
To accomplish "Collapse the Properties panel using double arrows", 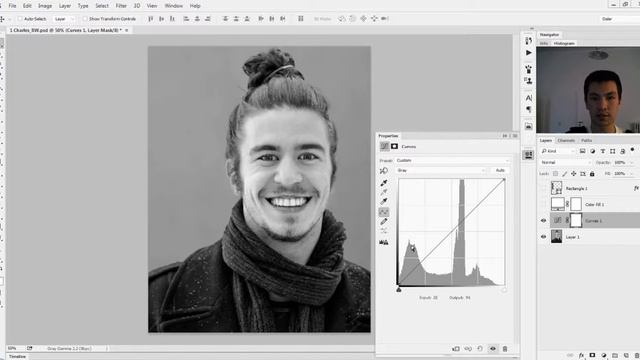I will pos(505,136).
